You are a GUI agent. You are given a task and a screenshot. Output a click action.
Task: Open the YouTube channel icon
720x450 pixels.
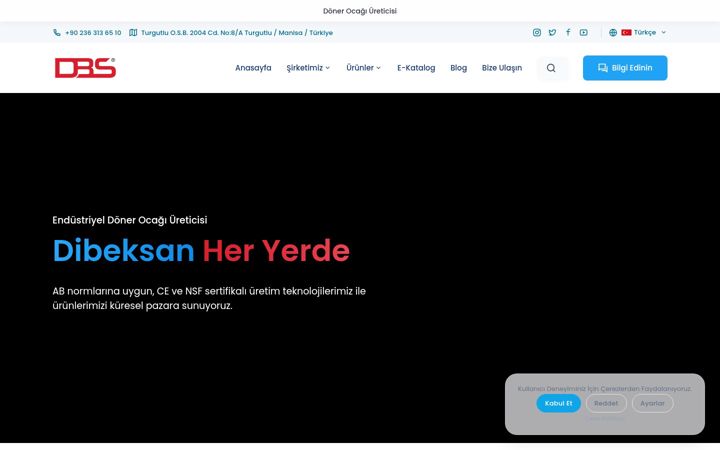coord(583,33)
